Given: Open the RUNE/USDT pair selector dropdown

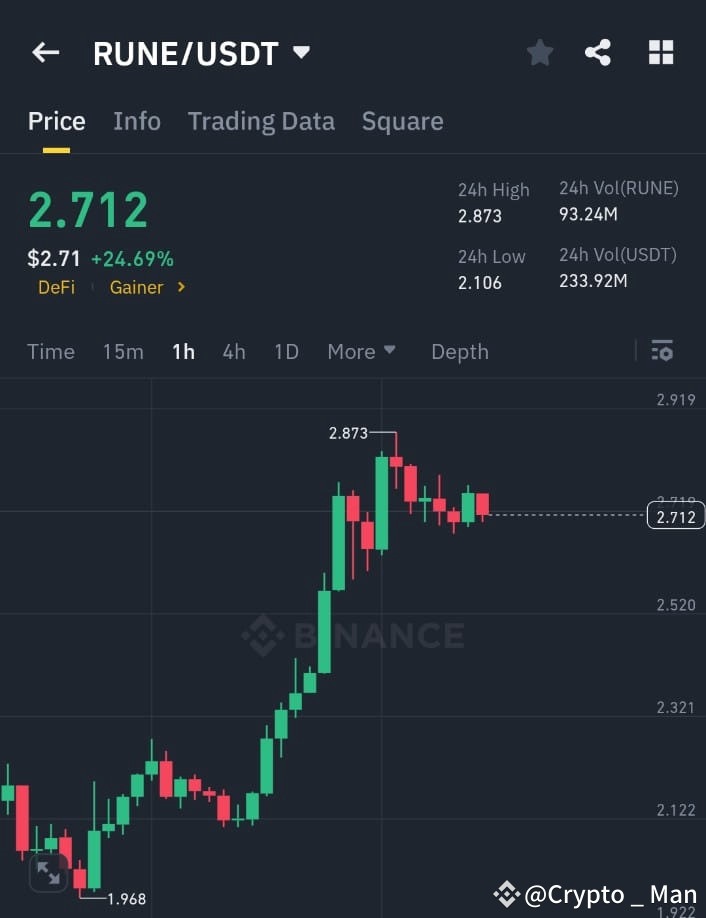Looking at the screenshot, I should pyautogui.click(x=302, y=52).
